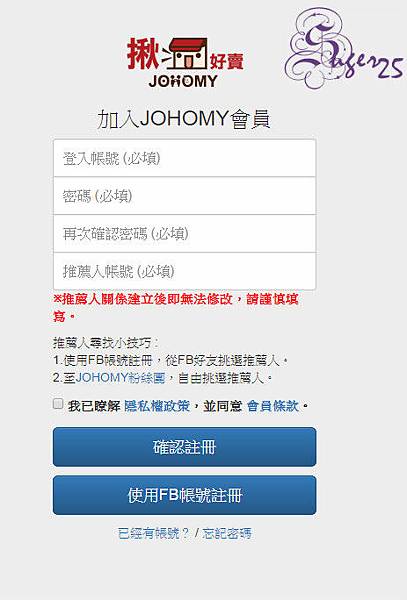The height and width of the screenshot is (600, 407).
Task: Focus the 推薦人帳號 (必填) field
Action: click(185, 271)
